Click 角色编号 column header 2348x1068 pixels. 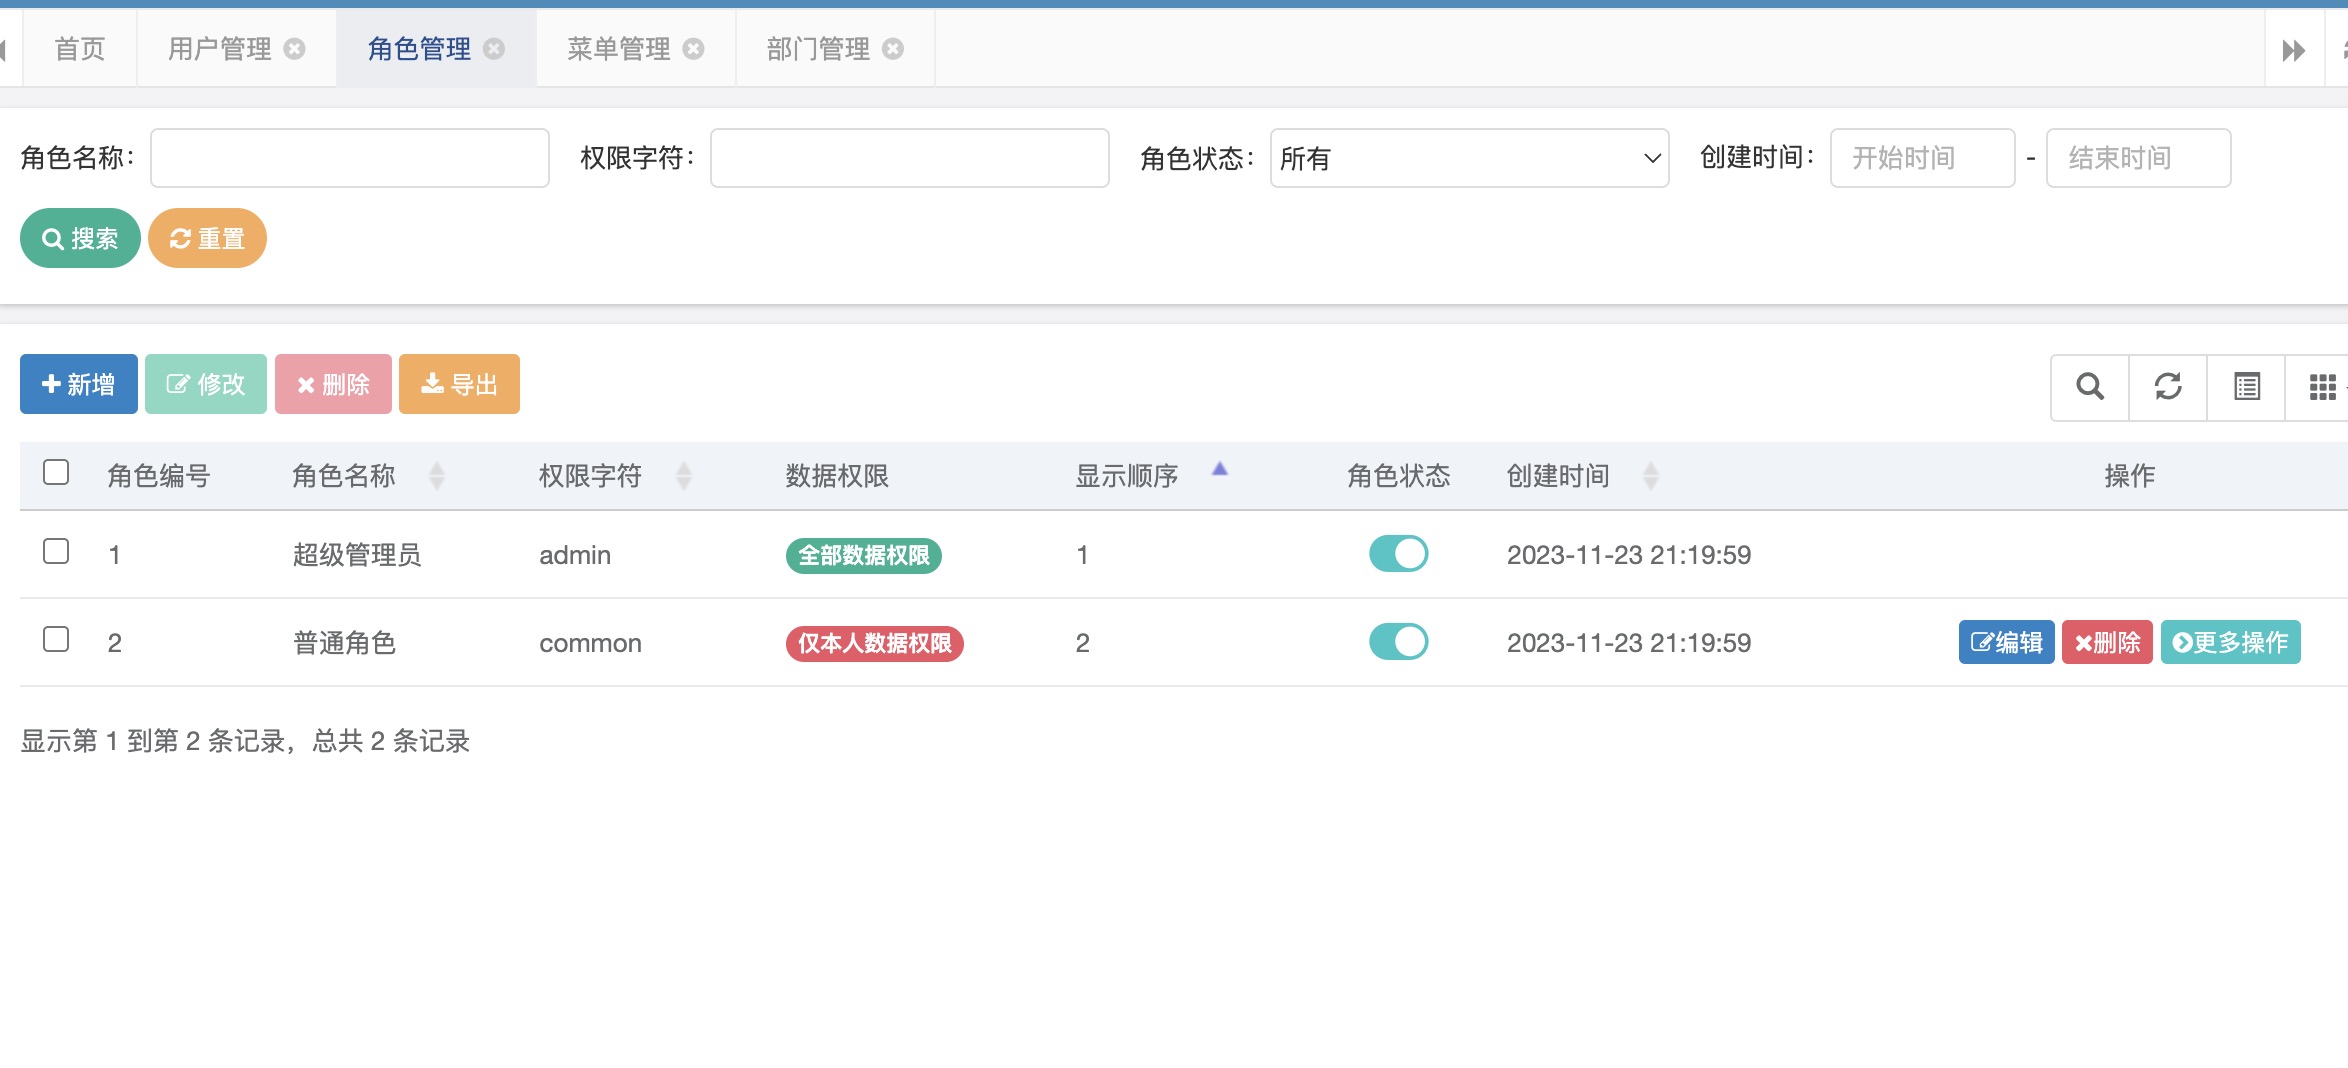[159, 476]
